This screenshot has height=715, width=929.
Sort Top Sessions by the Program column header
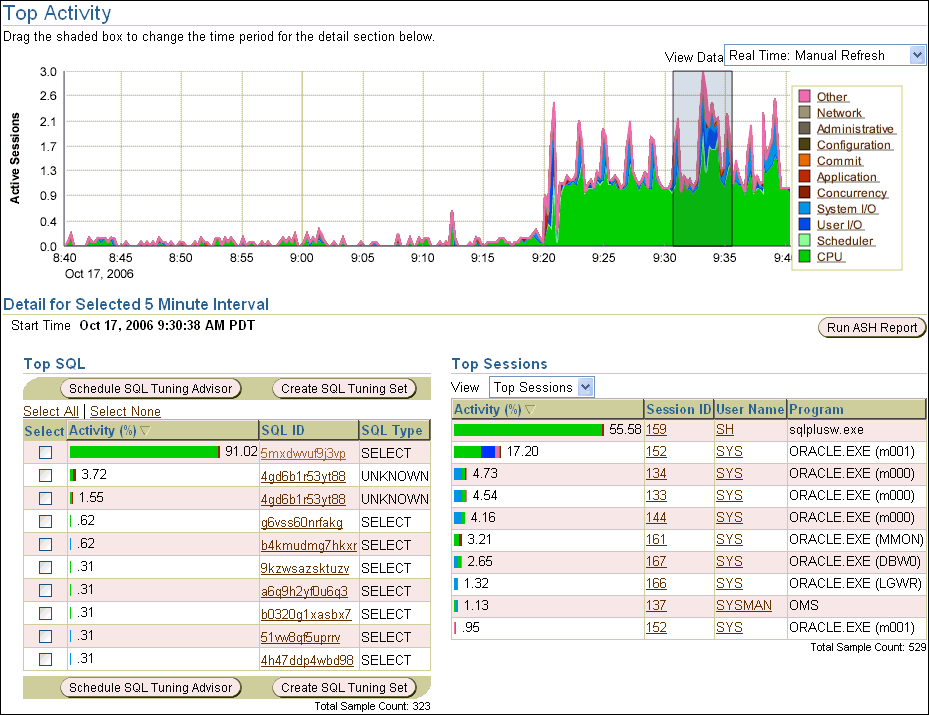[816, 409]
